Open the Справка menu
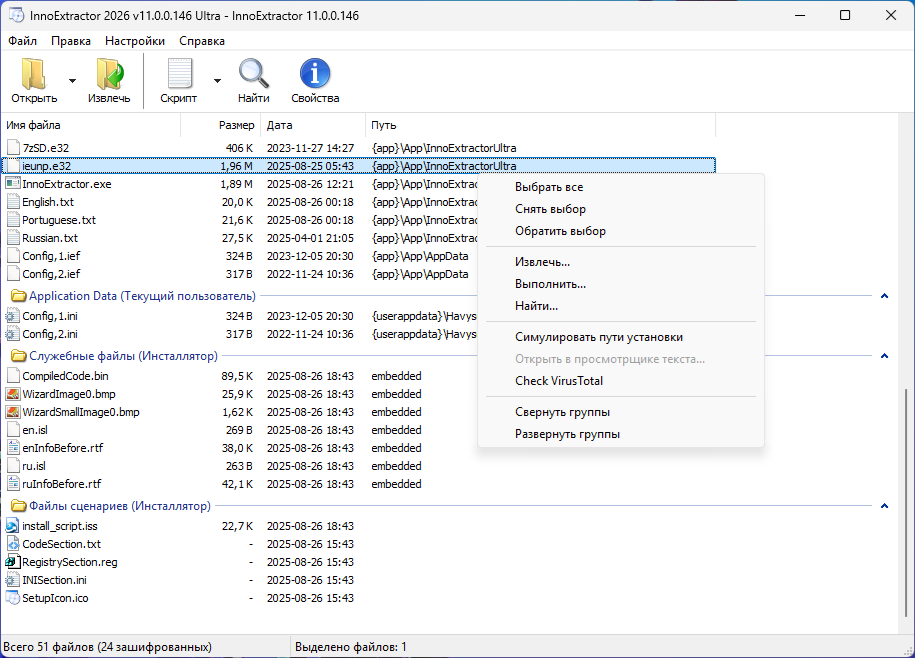This screenshot has width=915, height=658. pos(202,41)
